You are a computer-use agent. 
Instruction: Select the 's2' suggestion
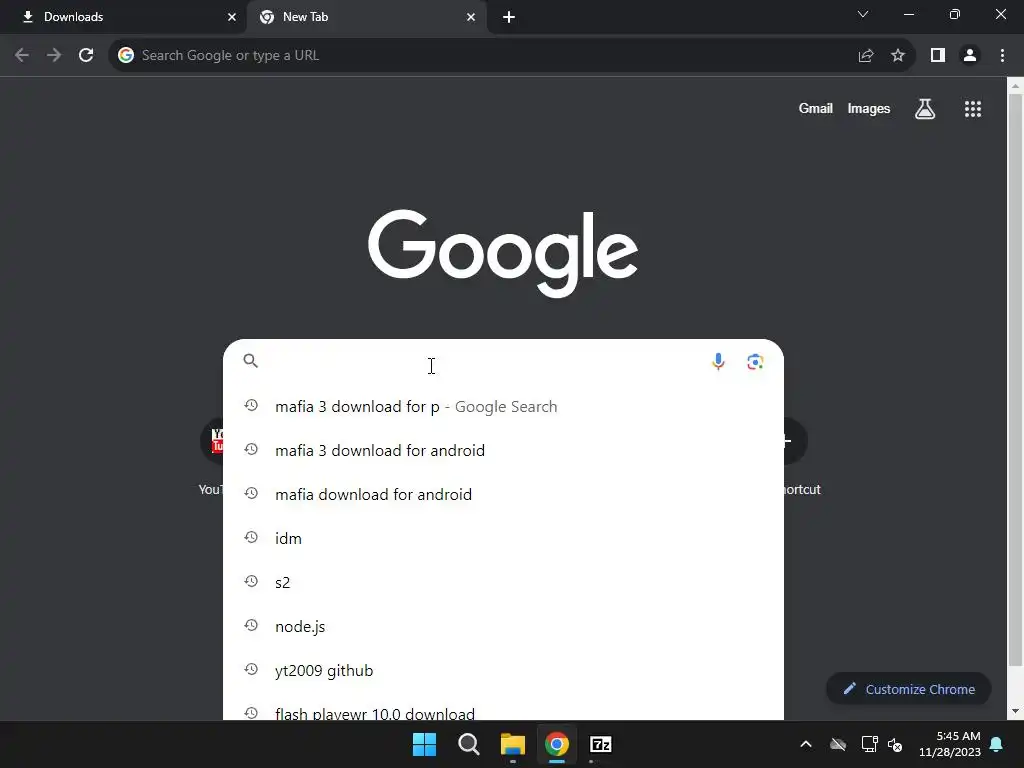click(503, 583)
